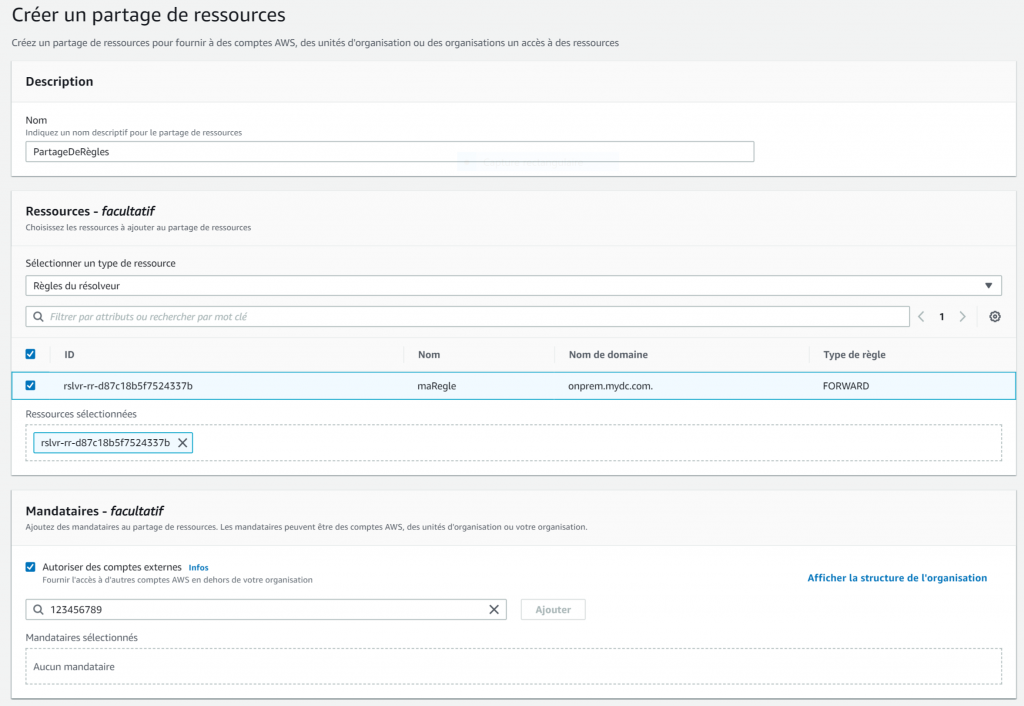Uncheck the rslvr-rr-d87c18b5f7524337b row checkbox

pyautogui.click(x=31, y=385)
